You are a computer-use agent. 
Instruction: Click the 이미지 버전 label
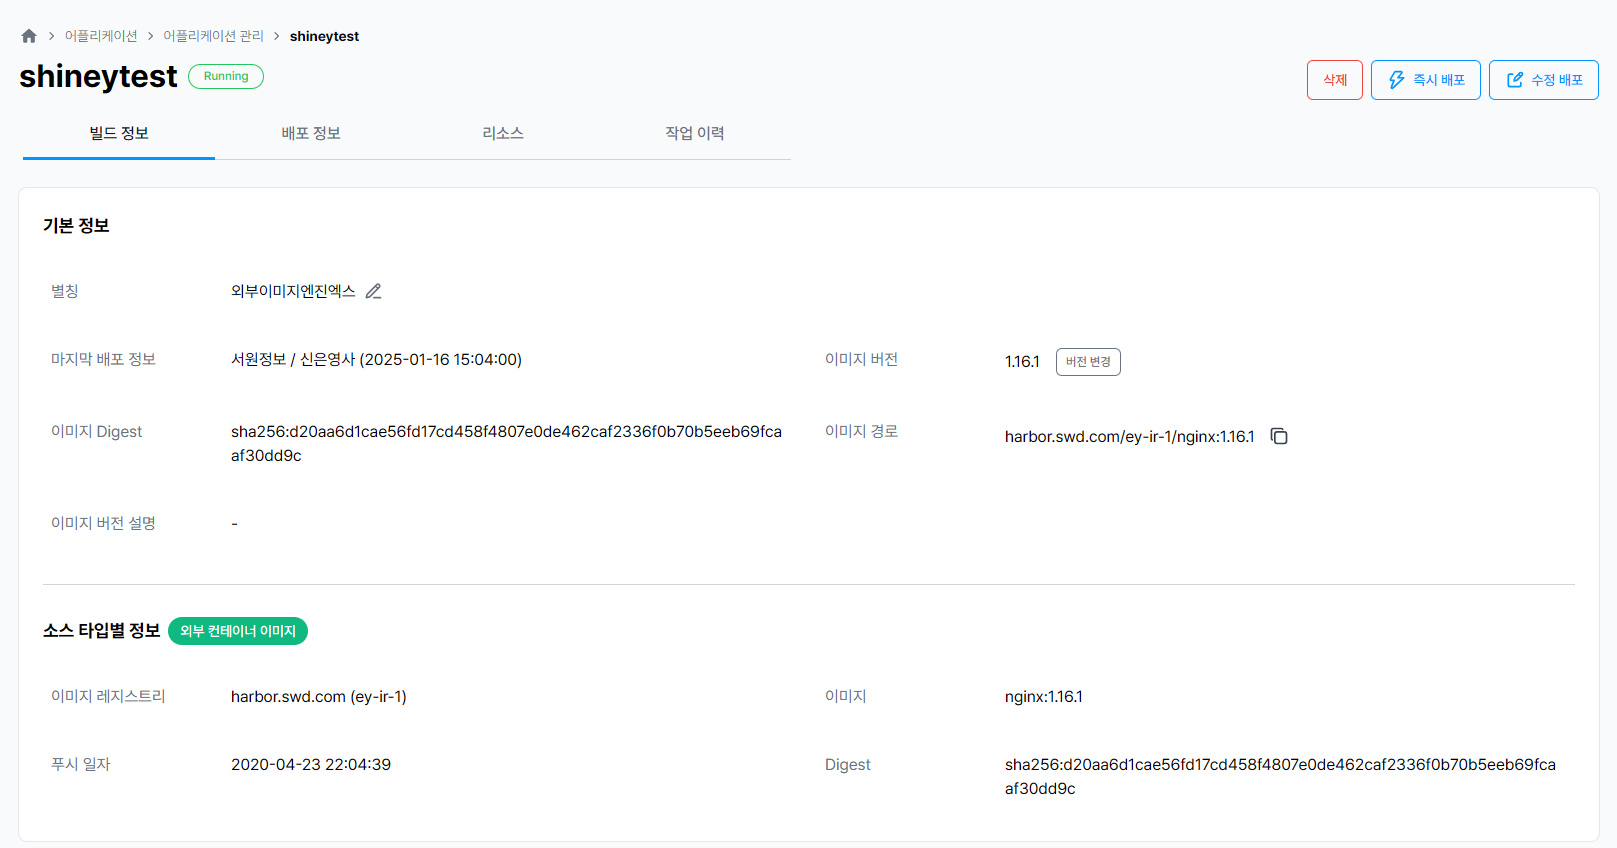point(861,360)
